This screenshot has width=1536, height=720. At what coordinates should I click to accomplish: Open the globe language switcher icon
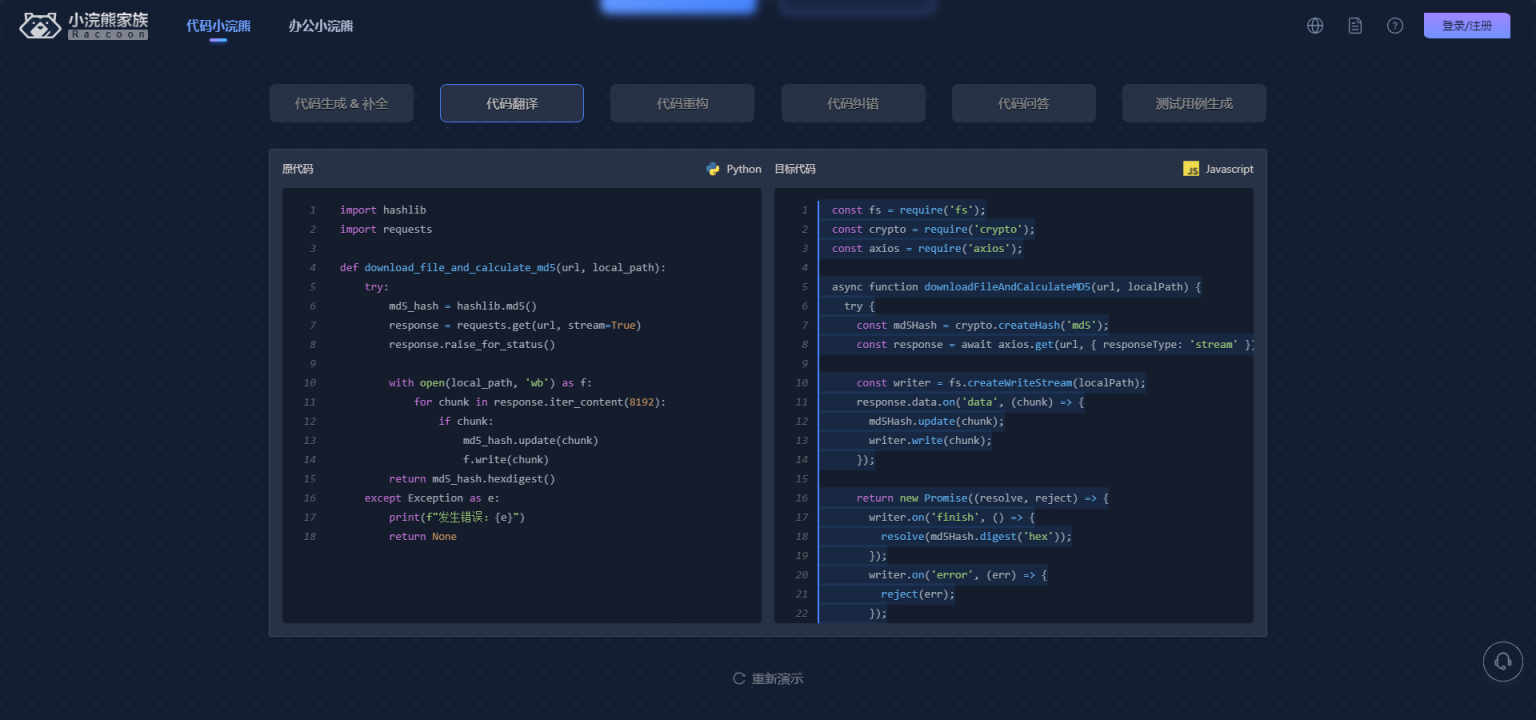(x=1315, y=26)
